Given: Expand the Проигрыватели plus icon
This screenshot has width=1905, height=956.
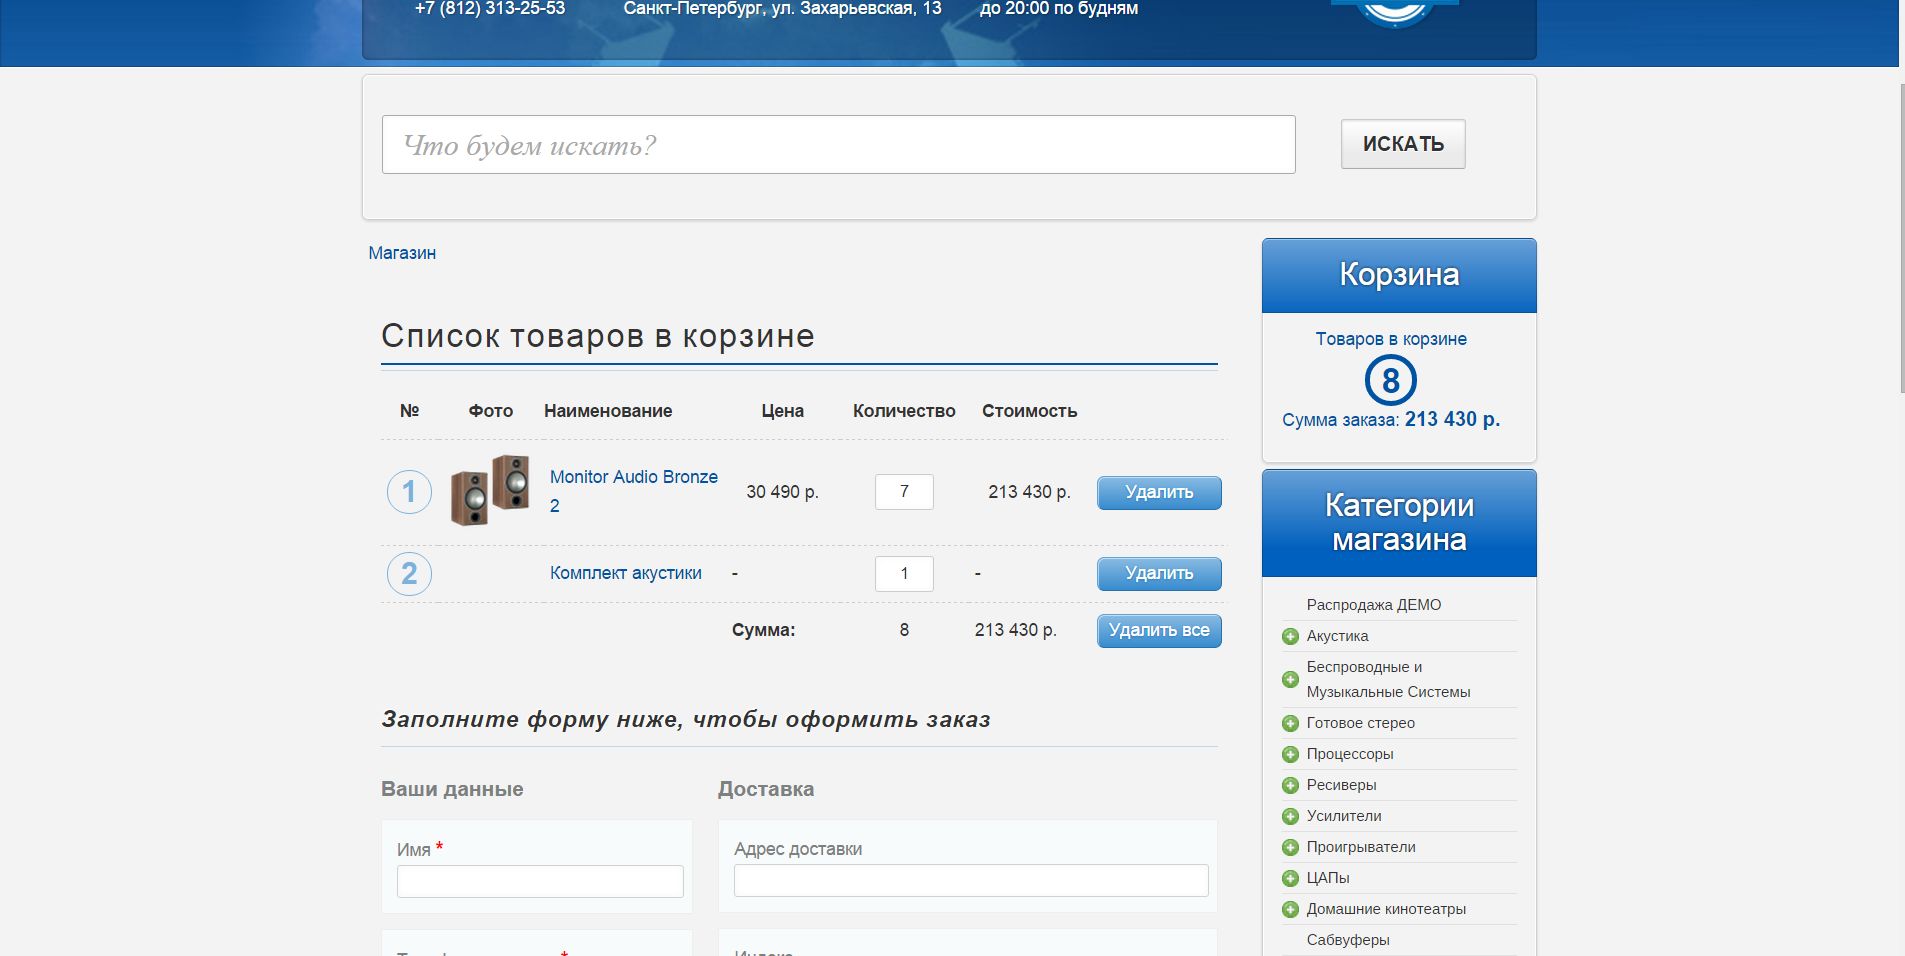Looking at the screenshot, I should coord(1290,848).
